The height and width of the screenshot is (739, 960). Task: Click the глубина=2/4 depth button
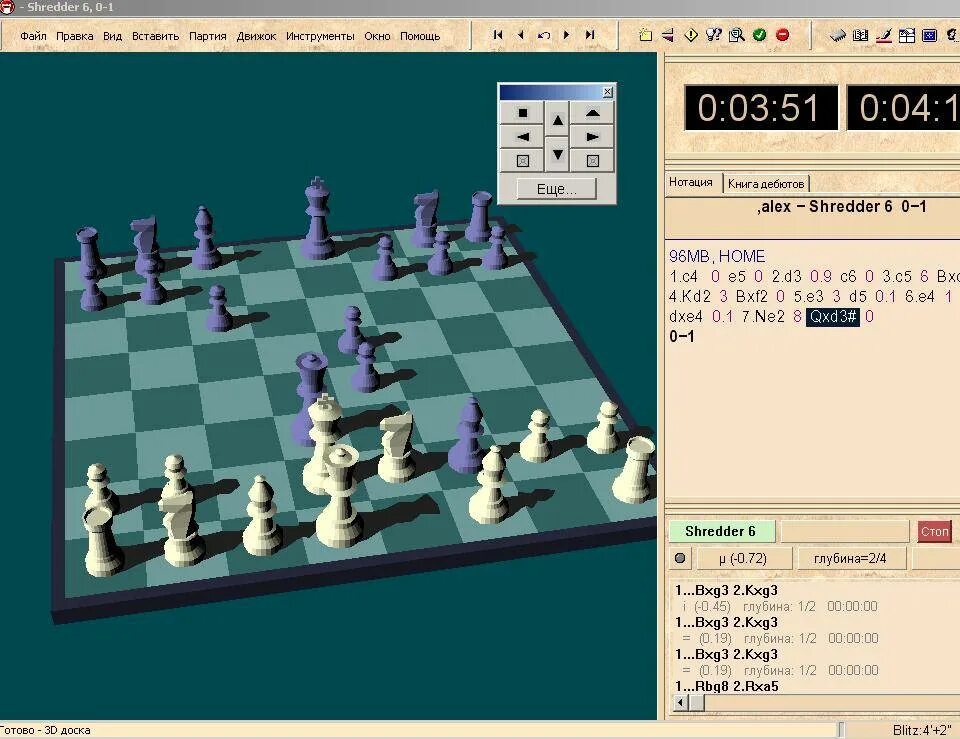(850, 558)
